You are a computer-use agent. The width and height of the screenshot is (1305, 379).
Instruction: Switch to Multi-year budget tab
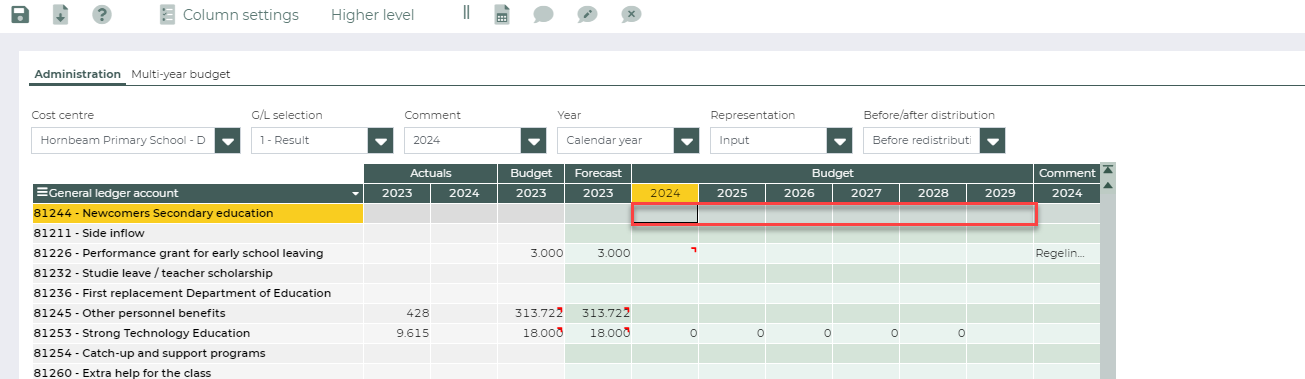tap(180, 74)
